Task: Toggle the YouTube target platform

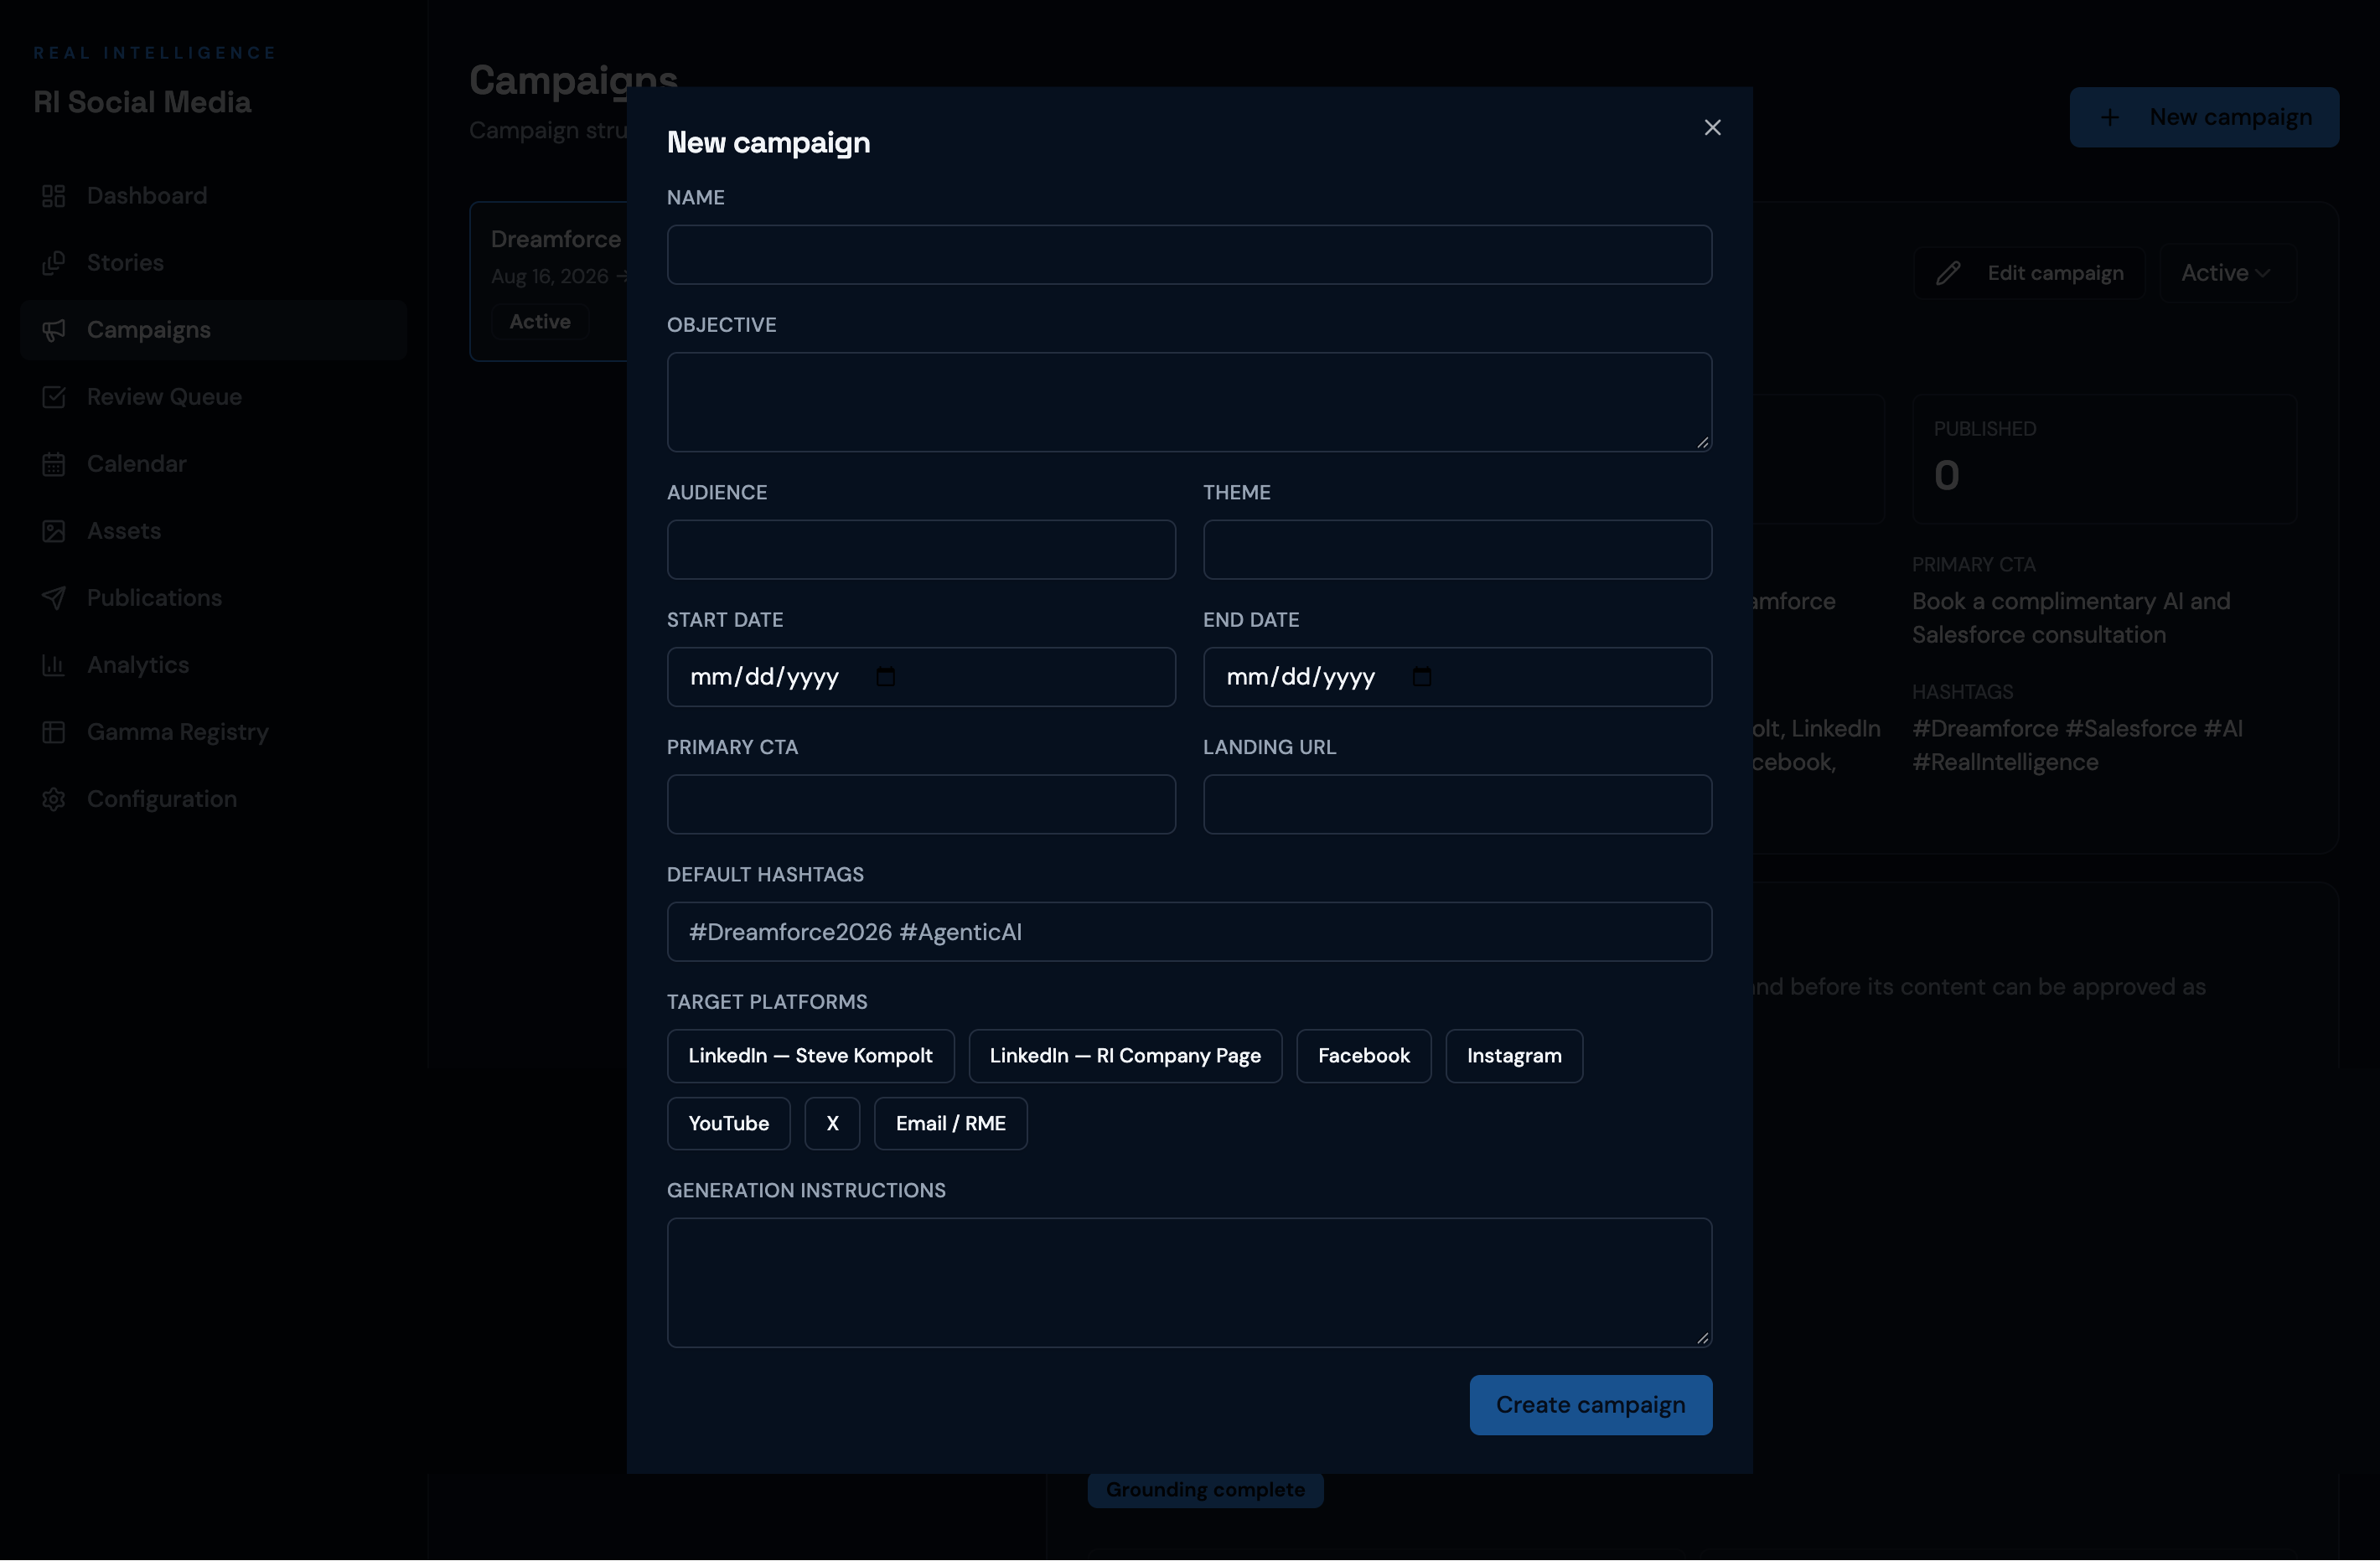Action: 728,1124
